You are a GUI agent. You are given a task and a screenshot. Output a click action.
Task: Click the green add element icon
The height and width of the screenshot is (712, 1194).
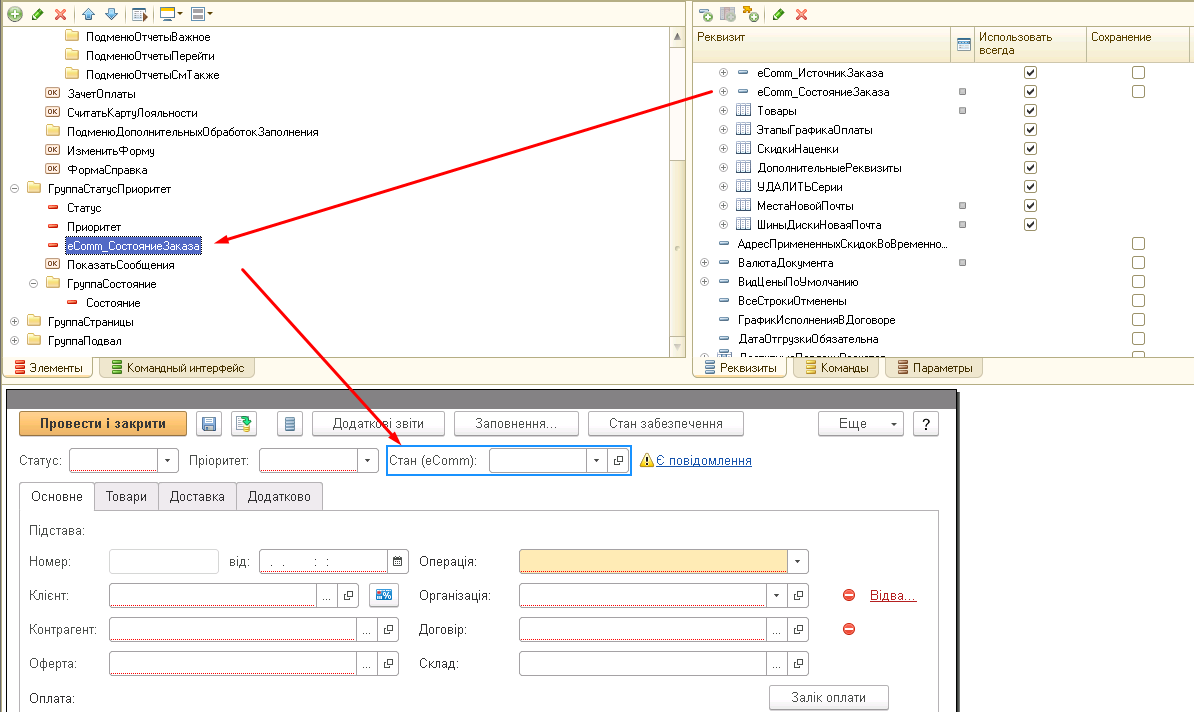[x=14, y=14]
